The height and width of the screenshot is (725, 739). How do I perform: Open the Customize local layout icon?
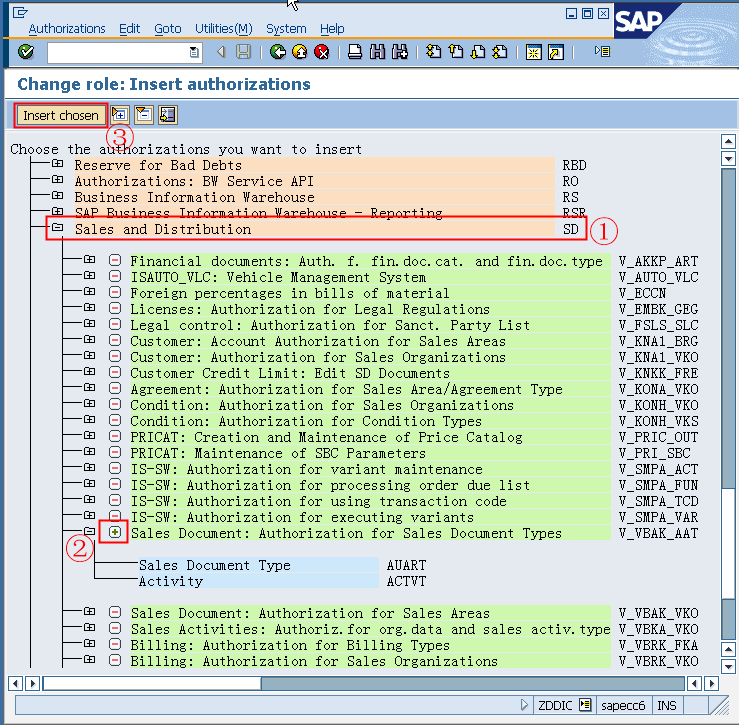[x=602, y=51]
